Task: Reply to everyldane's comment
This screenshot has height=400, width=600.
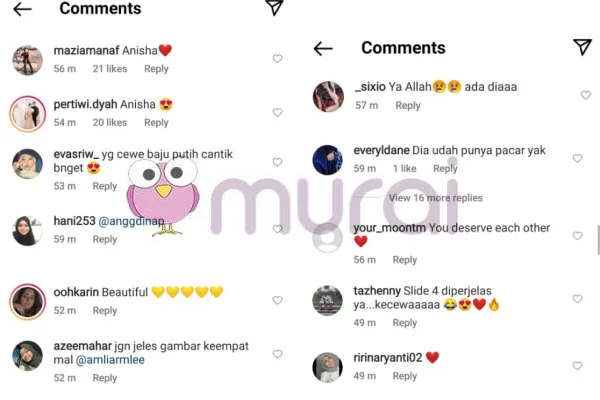Action: click(x=445, y=168)
